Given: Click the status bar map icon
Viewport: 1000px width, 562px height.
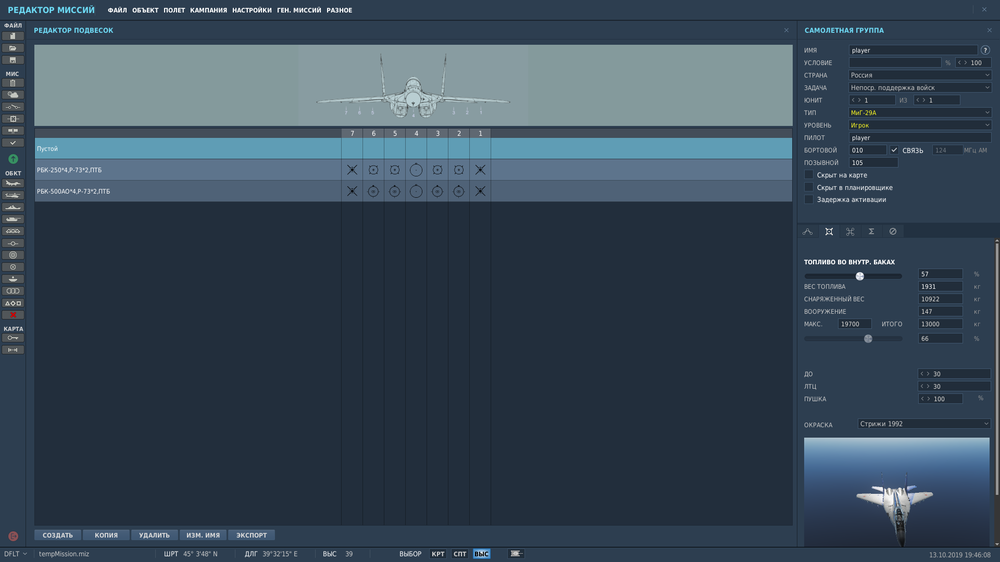Looking at the screenshot, I should click(516, 554).
